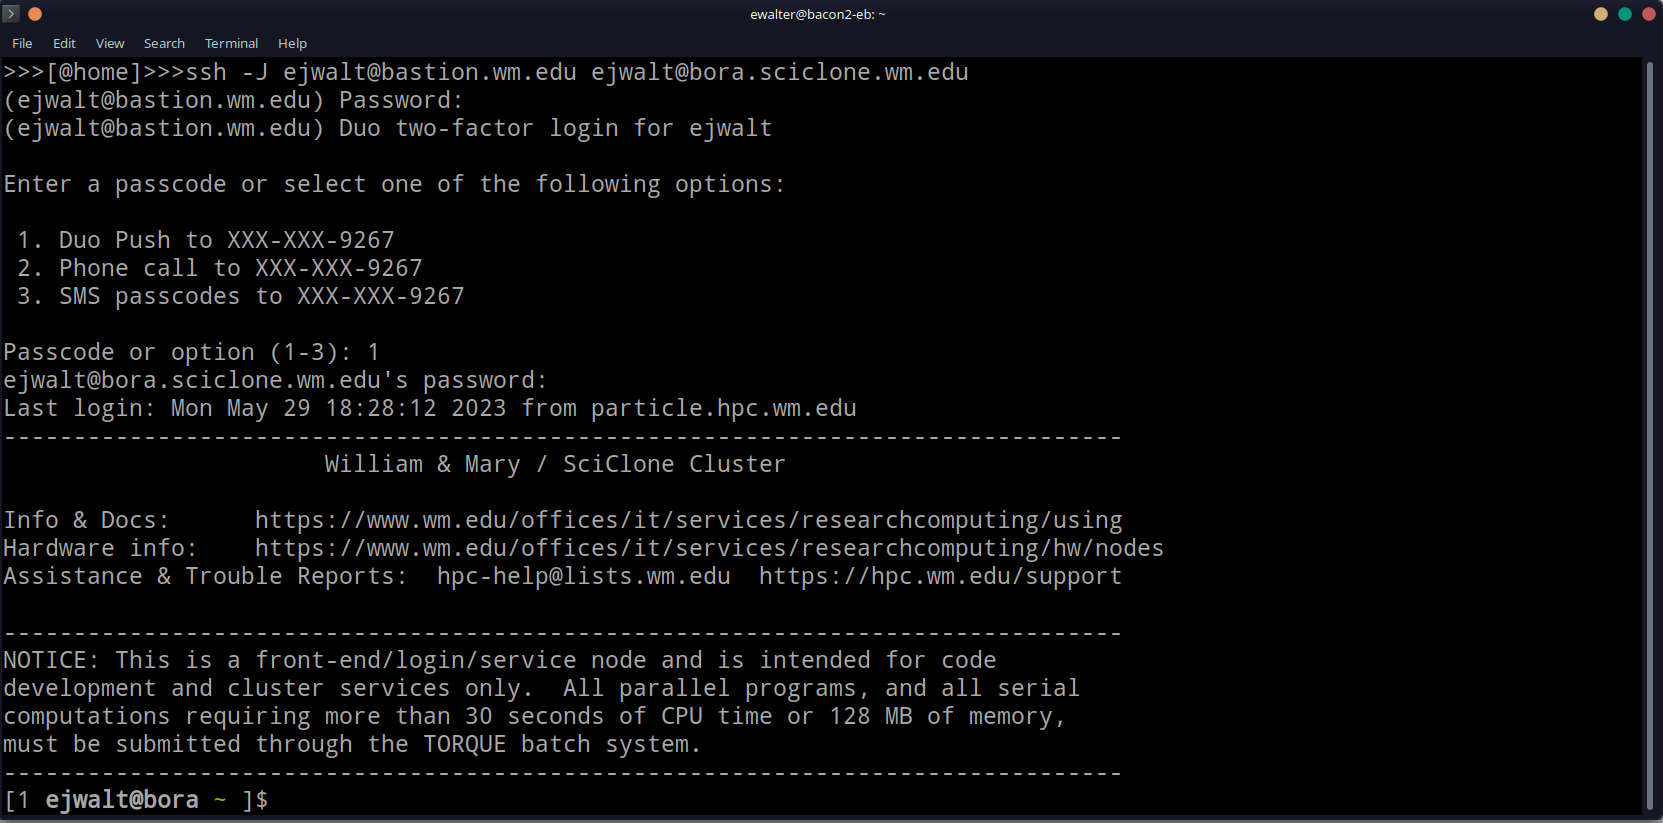1663x823 pixels.
Task: Click the hpc-help@lists.wm.edu email address
Action: point(583,576)
